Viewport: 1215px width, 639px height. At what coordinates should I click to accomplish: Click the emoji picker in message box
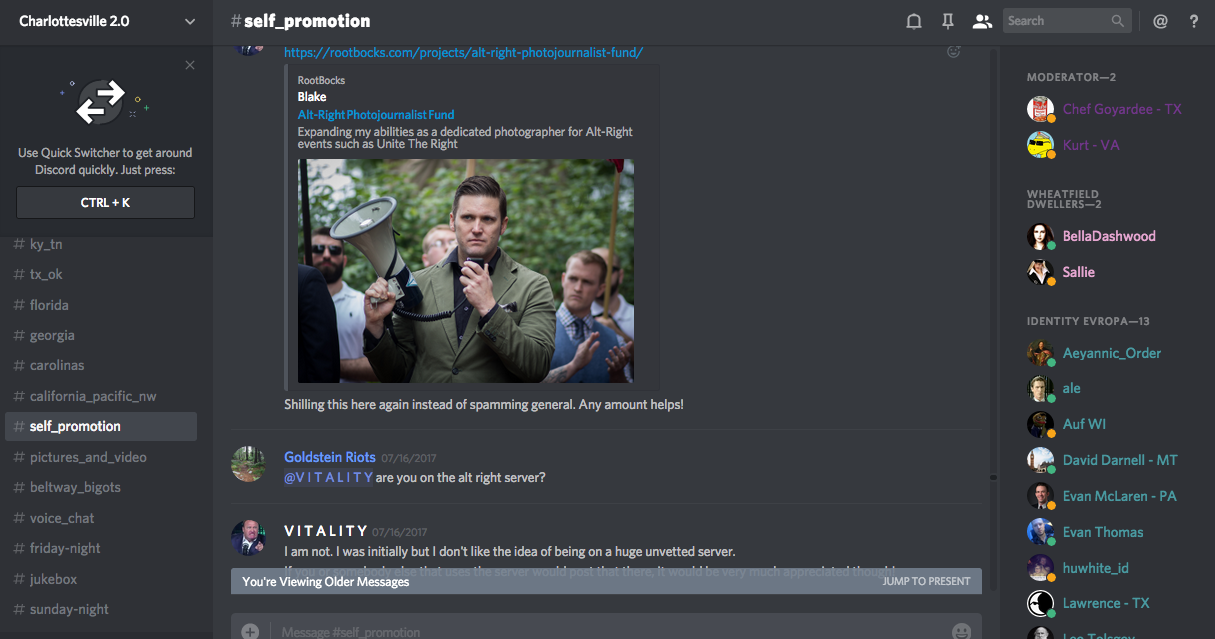[961, 631]
